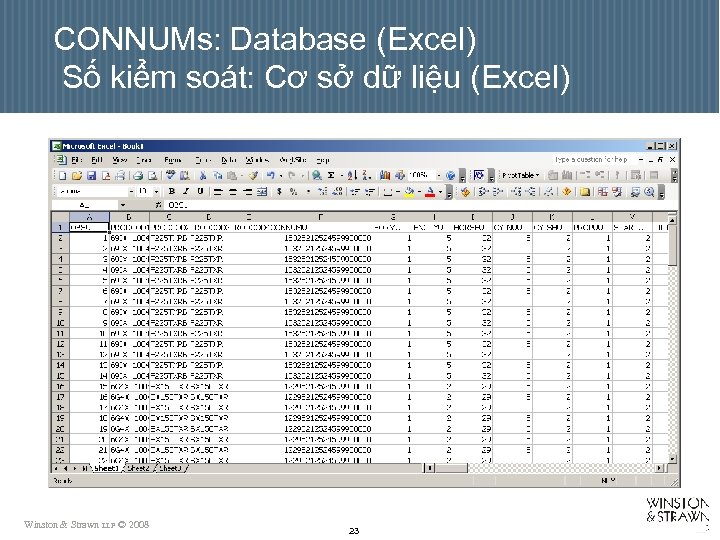
Task: Select the Sheet1 tab
Action: (107, 468)
